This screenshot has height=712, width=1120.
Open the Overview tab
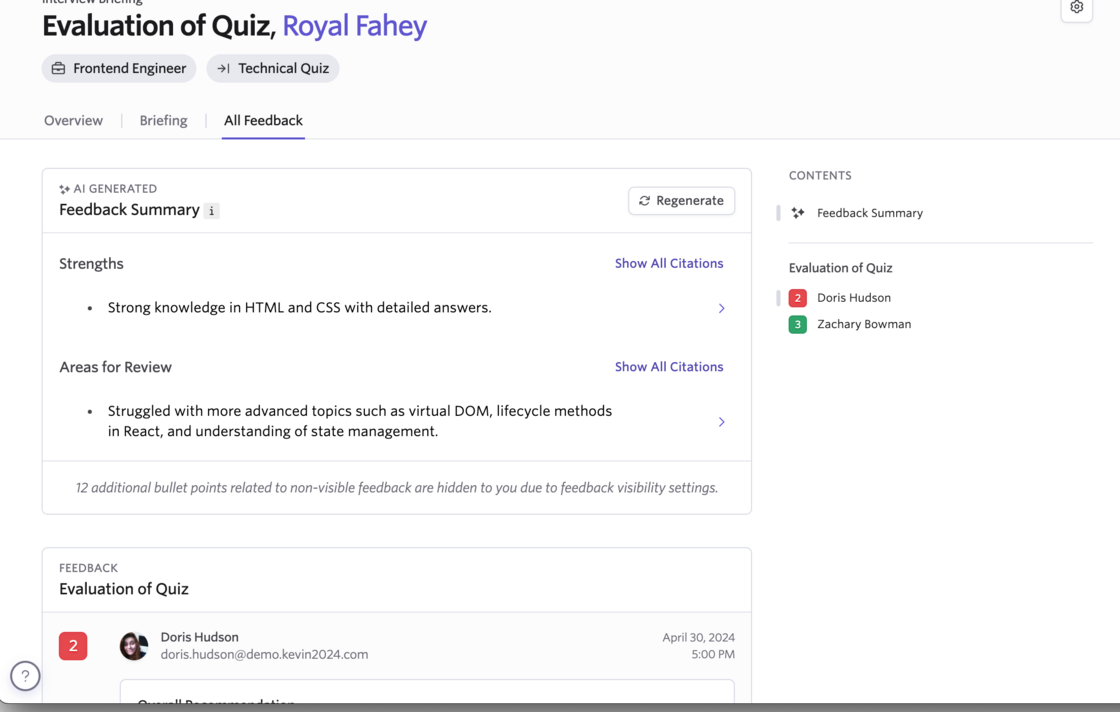point(73,120)
